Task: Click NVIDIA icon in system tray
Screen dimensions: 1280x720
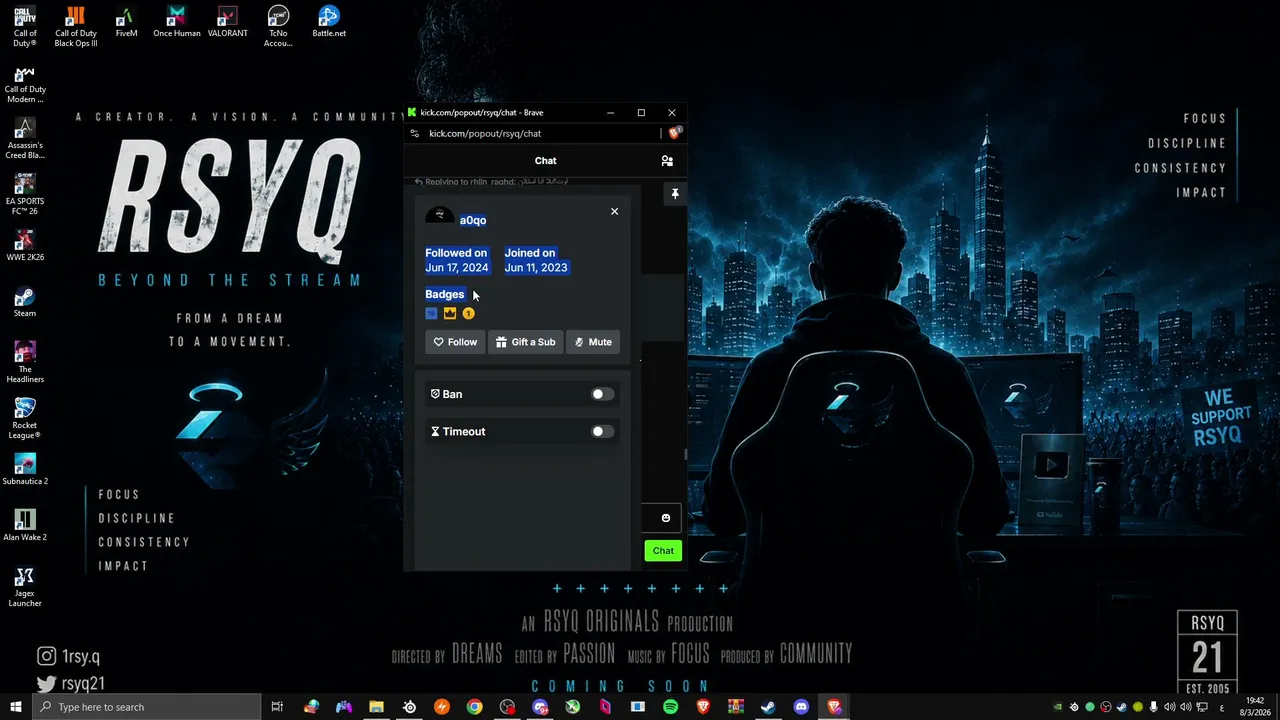Action: pyautogui.click(x=1058, y=707)
